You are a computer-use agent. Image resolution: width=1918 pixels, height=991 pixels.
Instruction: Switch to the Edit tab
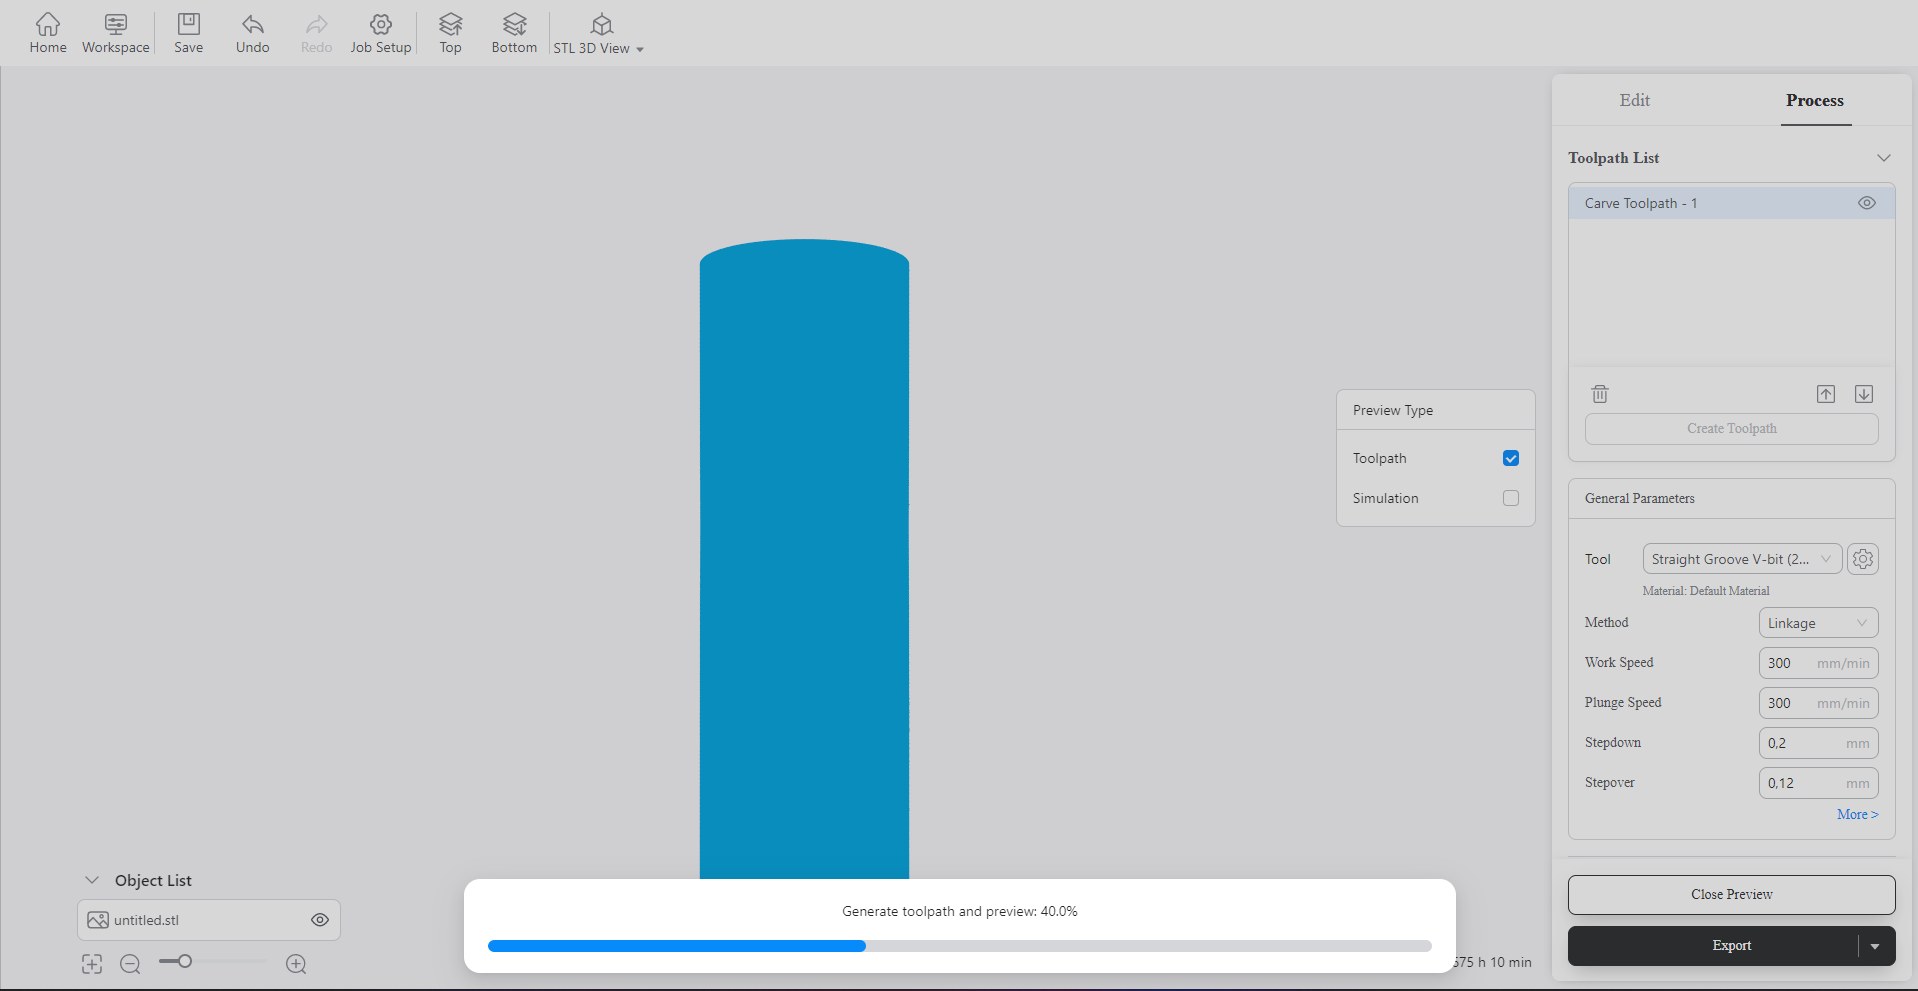click(x=1635, y=100)
